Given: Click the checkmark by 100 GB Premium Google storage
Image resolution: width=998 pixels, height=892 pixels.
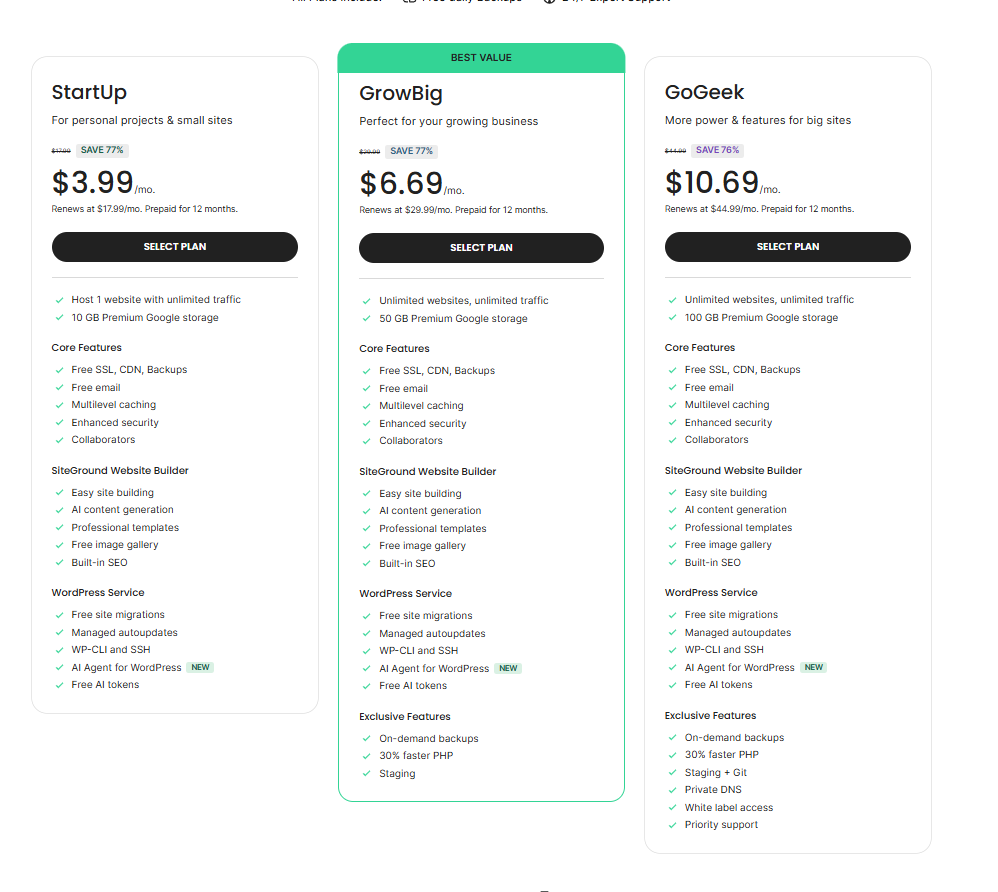Looking at the screenshot, I should tap(672, 318).
